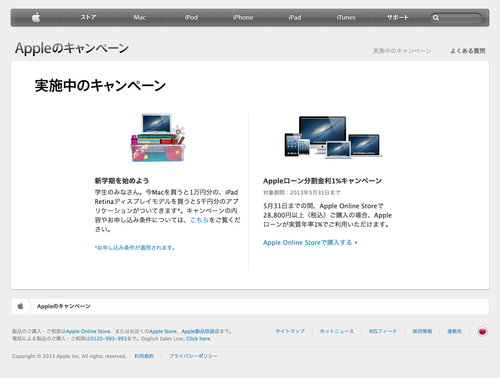Open the iPhone navigation tab
Screen dimensions: 500x378
[243, 17]
